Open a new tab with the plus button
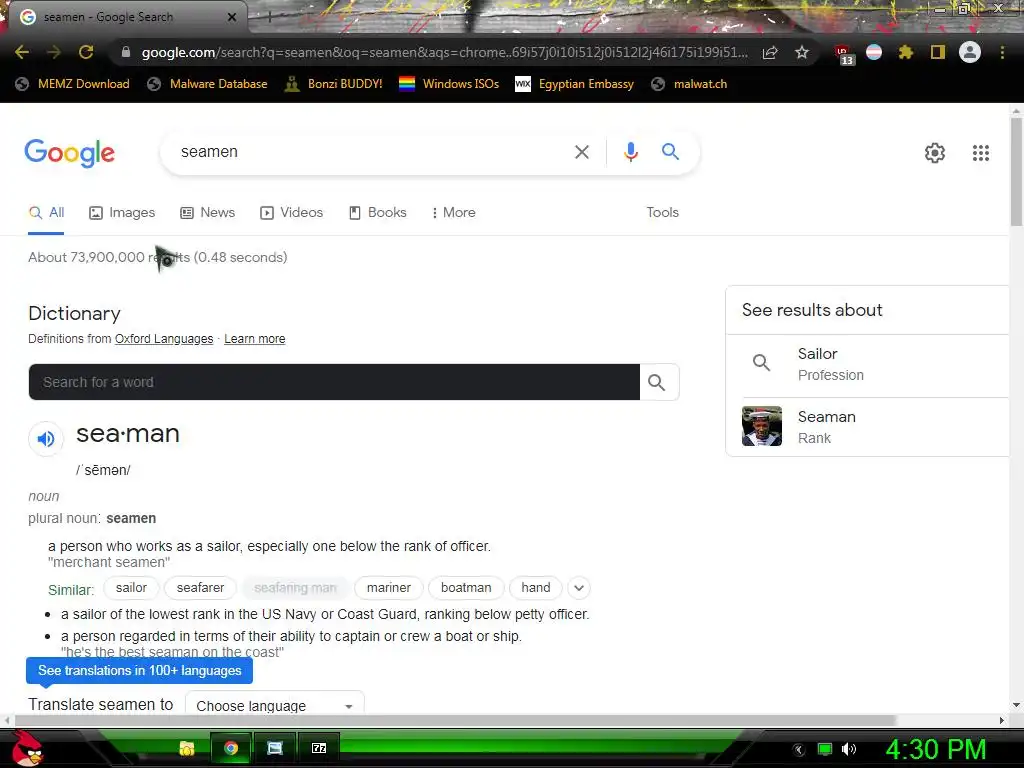Image resolution: width=1024 pixels, height=768 pixels. [269, 18]
